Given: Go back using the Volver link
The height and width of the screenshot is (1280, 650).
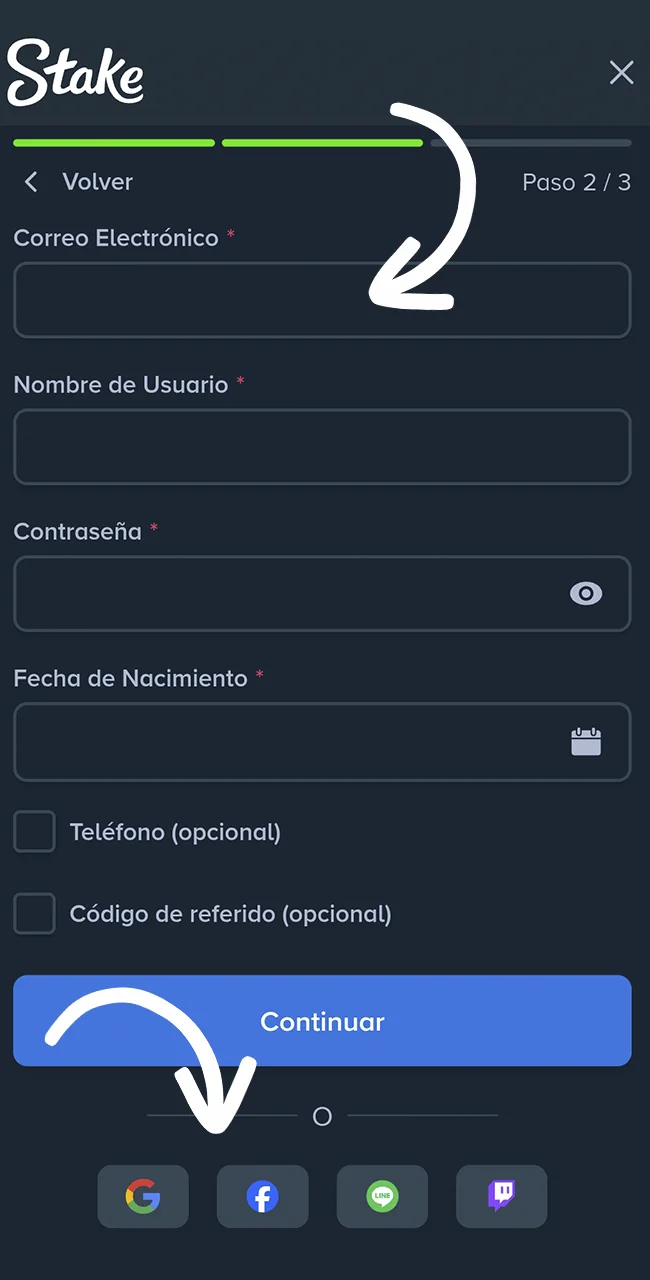Looking at the screenshot, I should pyautogui.click(x=97, y=182).
